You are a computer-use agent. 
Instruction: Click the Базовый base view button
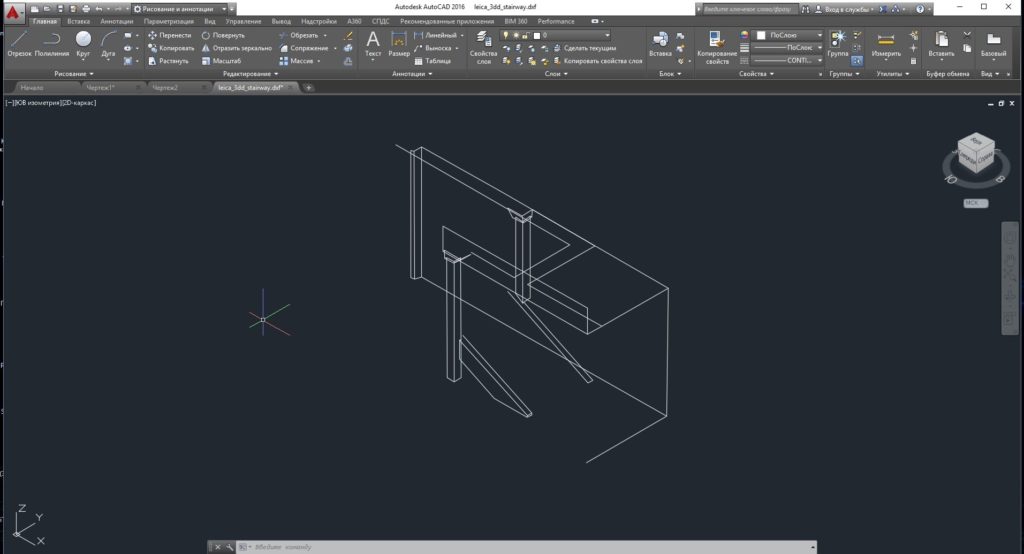pos(993,44)
